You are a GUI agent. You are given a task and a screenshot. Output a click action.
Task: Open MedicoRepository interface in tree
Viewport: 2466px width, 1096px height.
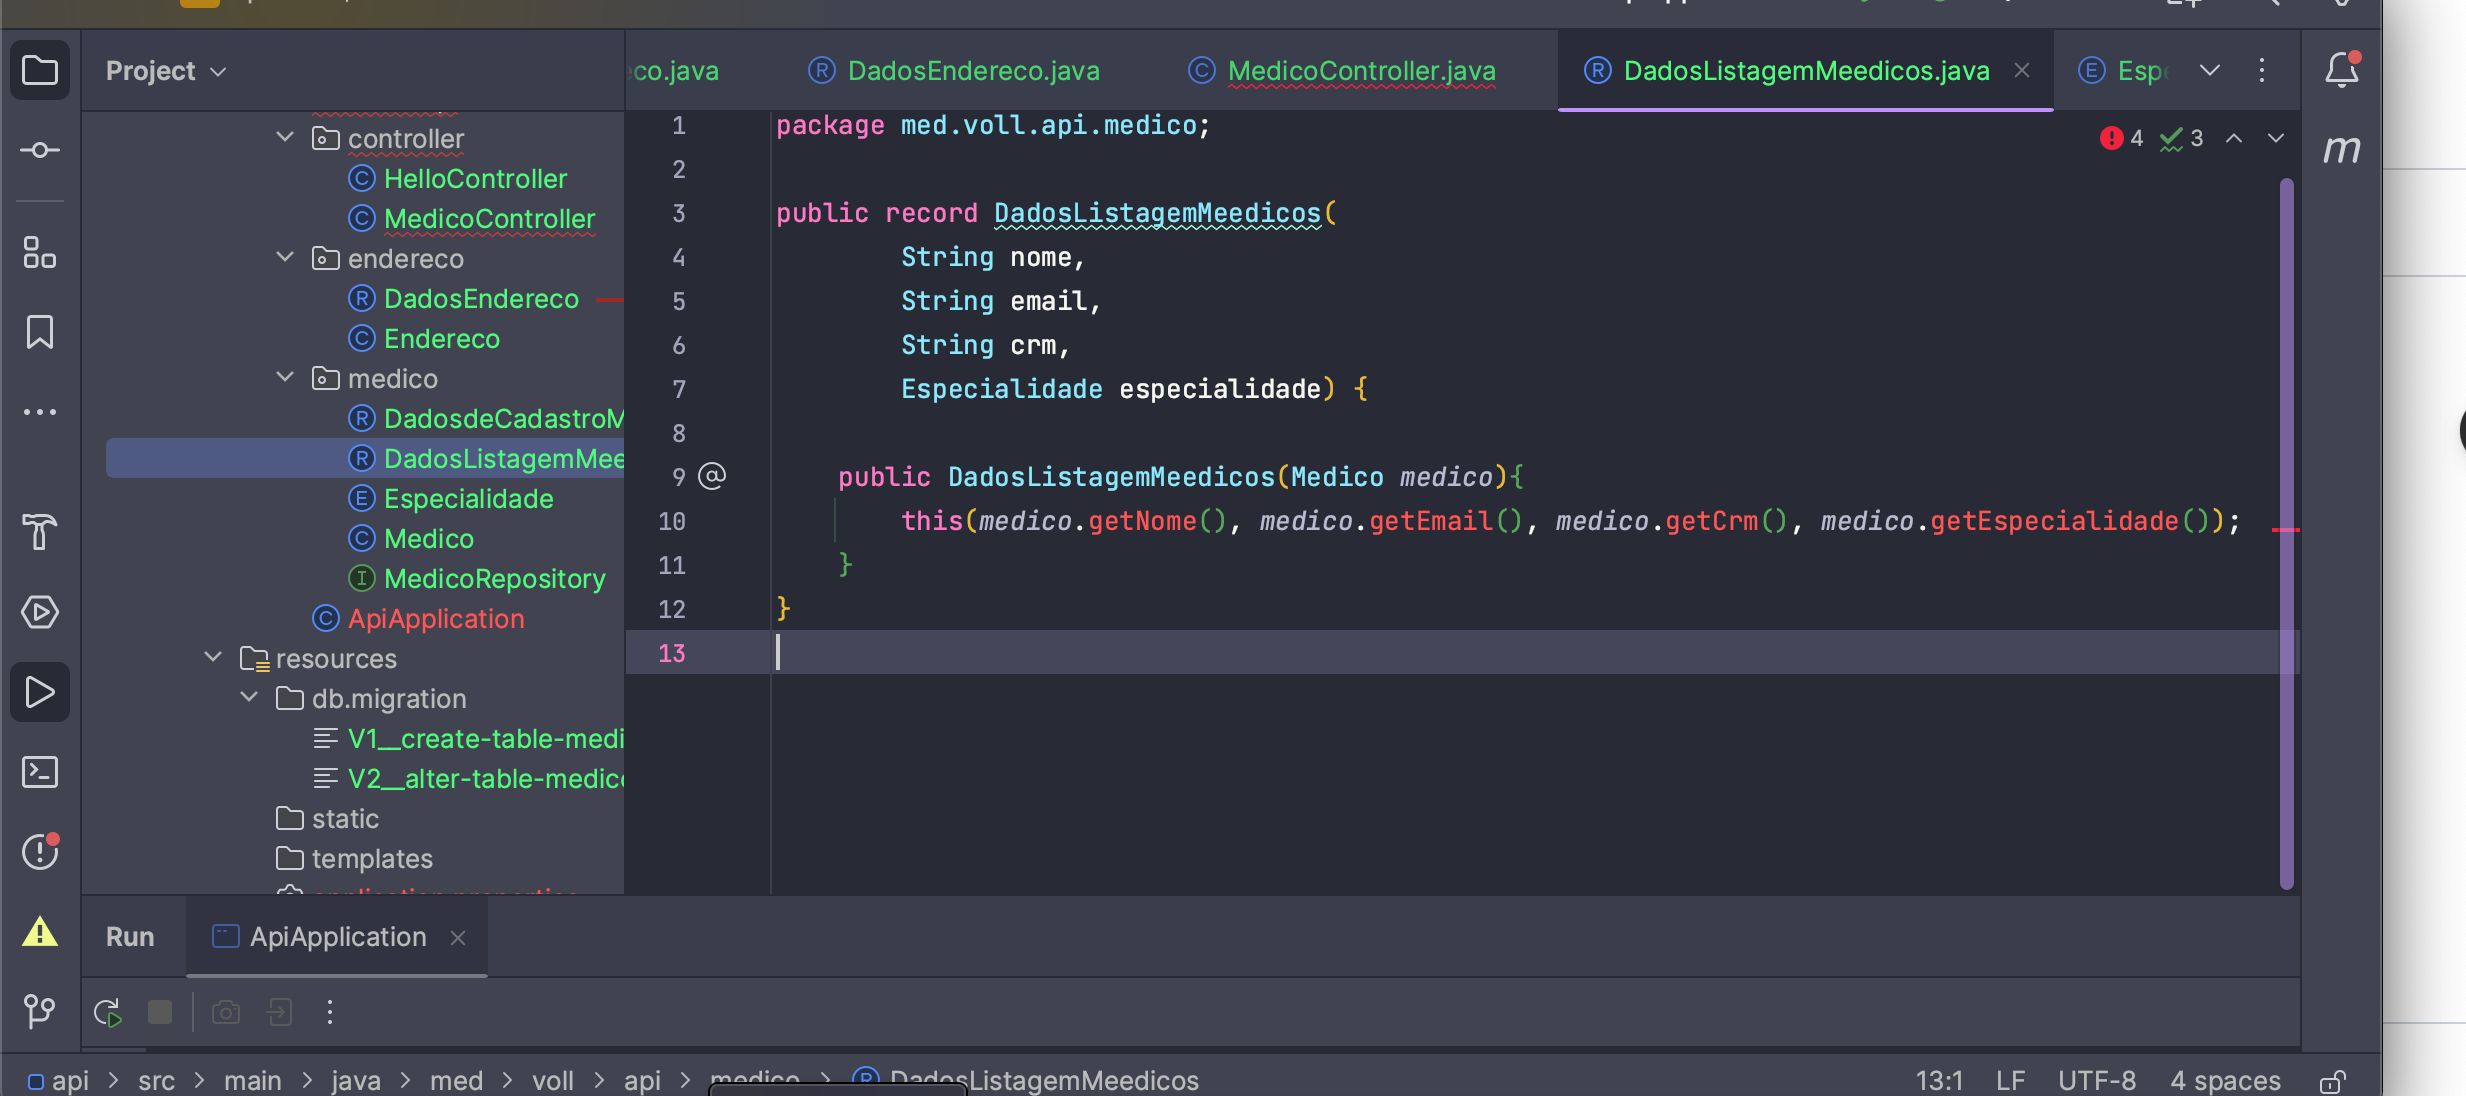tap(494, 578)
